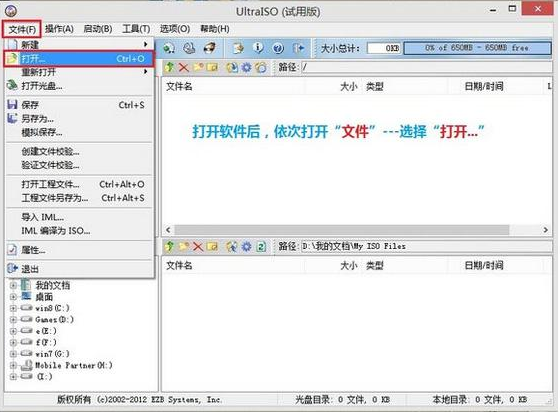Click the ISO pane scrollbar left arrow
This screenshot has height=412, width=560.
tap(168, 230)
